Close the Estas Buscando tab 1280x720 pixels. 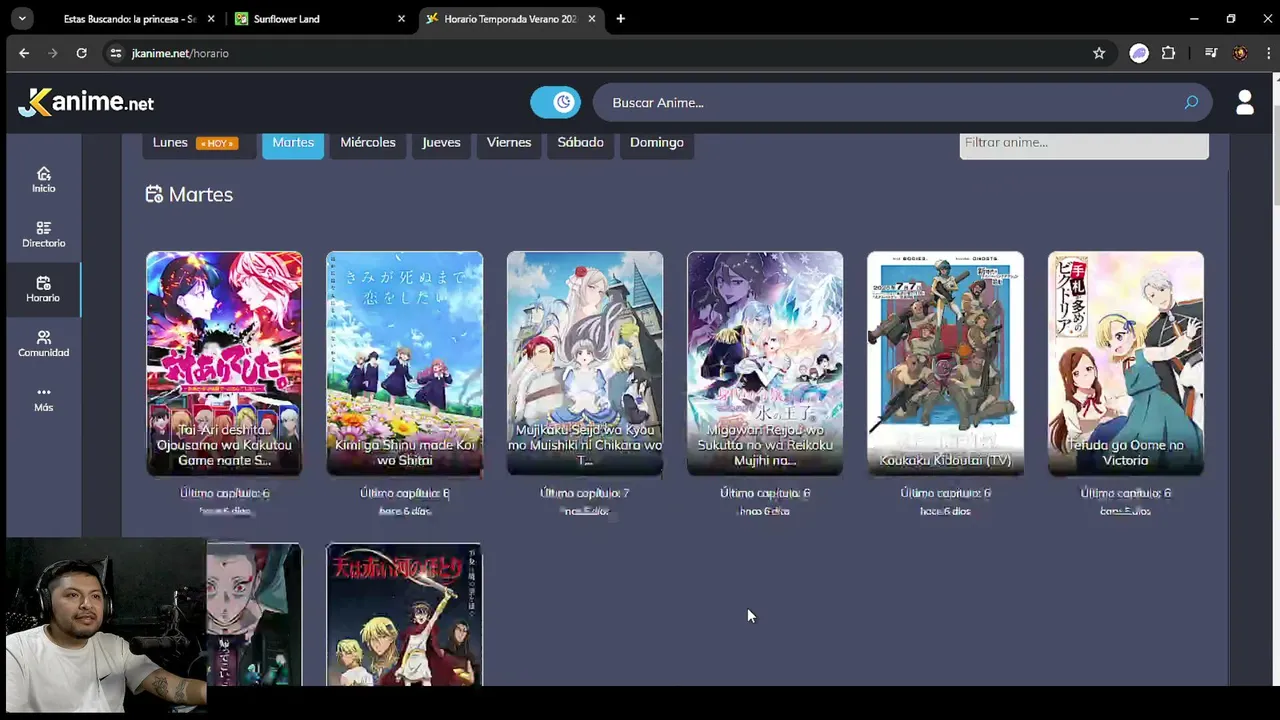coord(210,19)
